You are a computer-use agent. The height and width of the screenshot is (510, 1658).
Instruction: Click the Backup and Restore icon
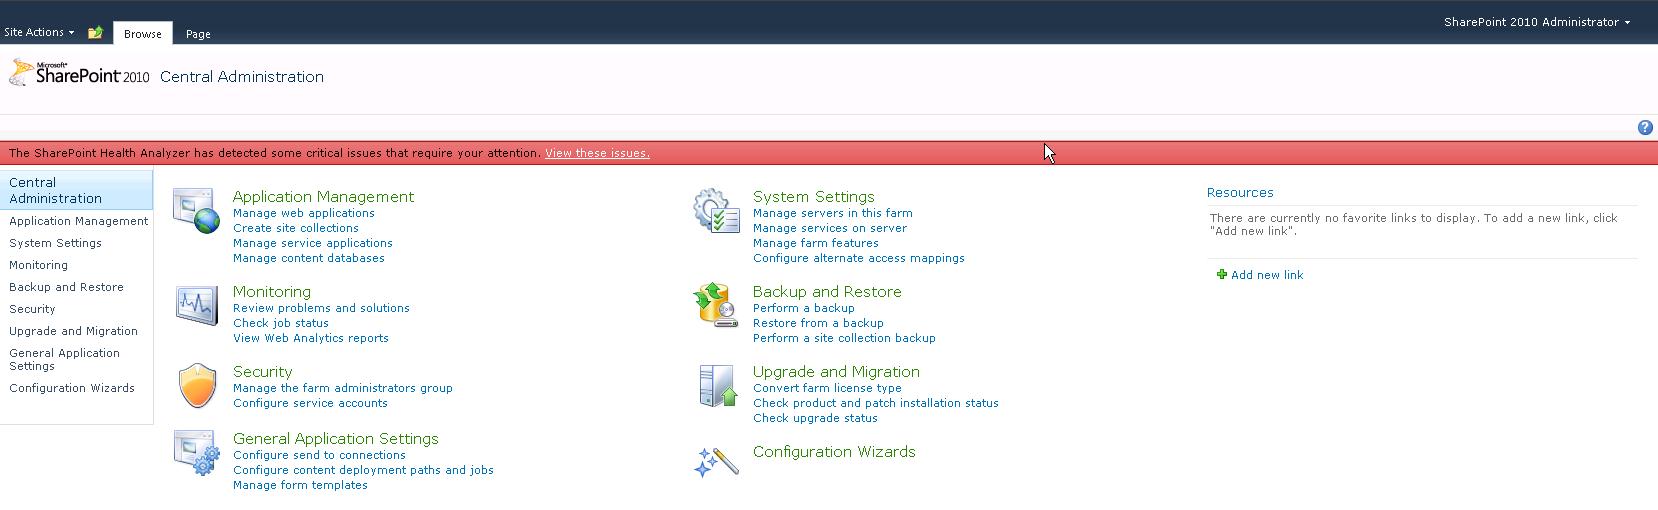tap(716, 305)
